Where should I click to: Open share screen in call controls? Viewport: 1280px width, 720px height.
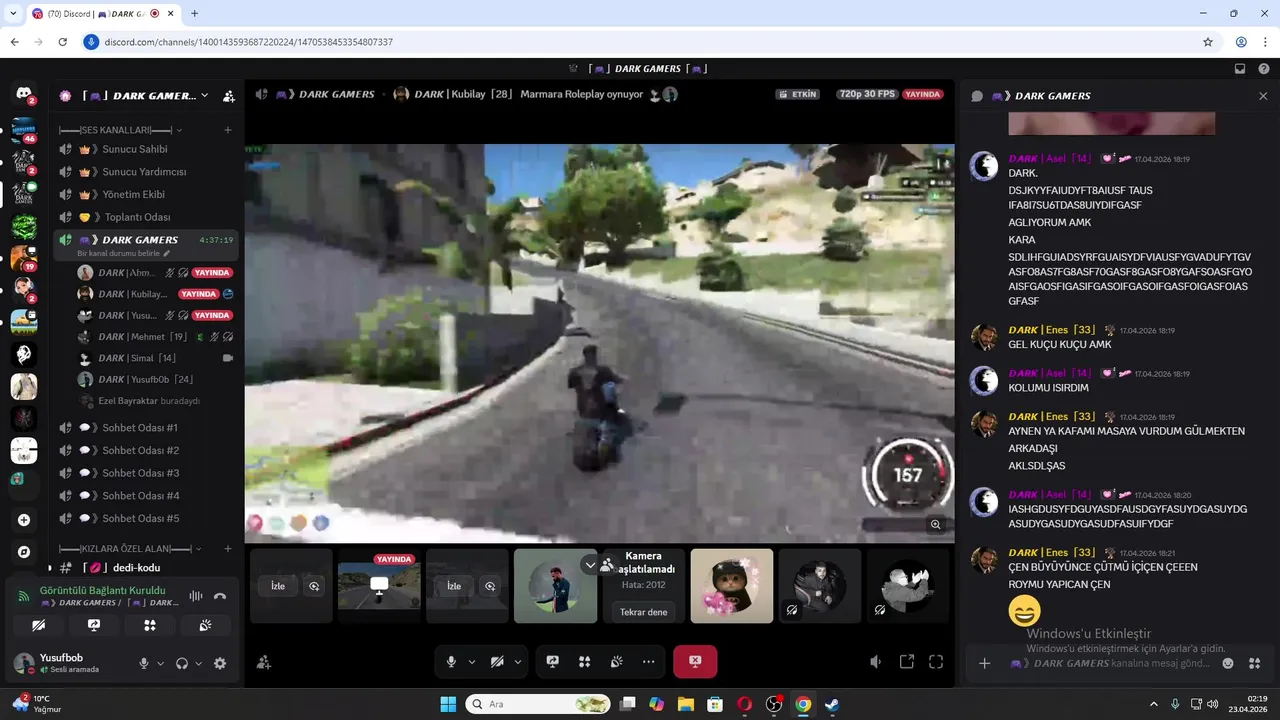(x=552, y=662)
